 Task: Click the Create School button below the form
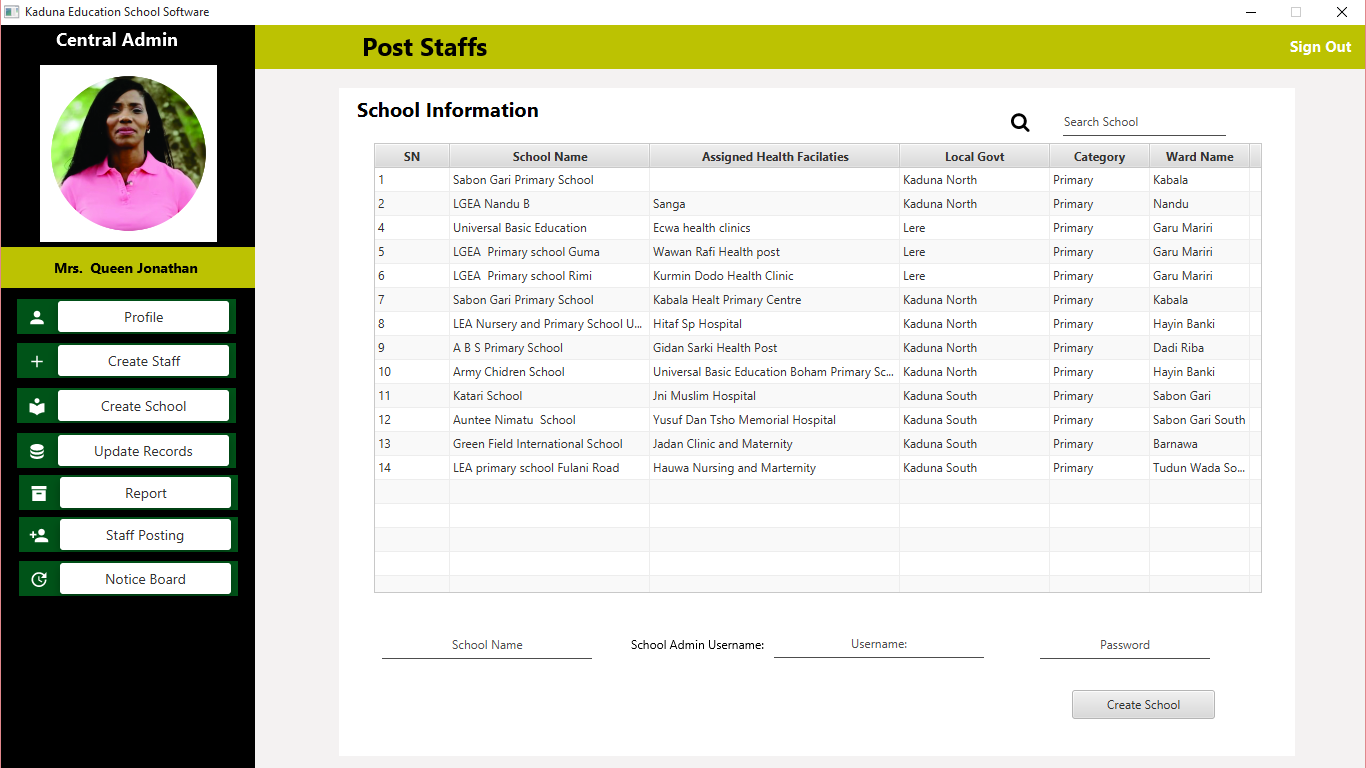pyautogui.click(x=1143, y=704)
